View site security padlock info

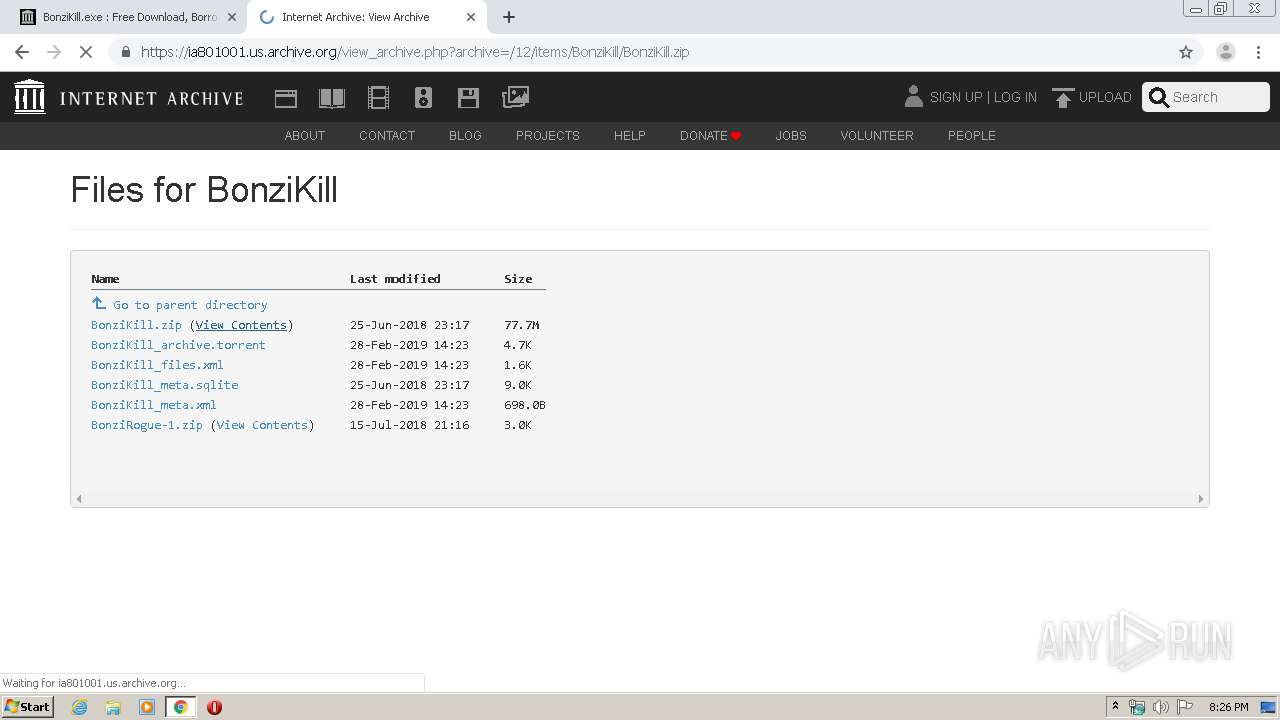click(125, 52)
